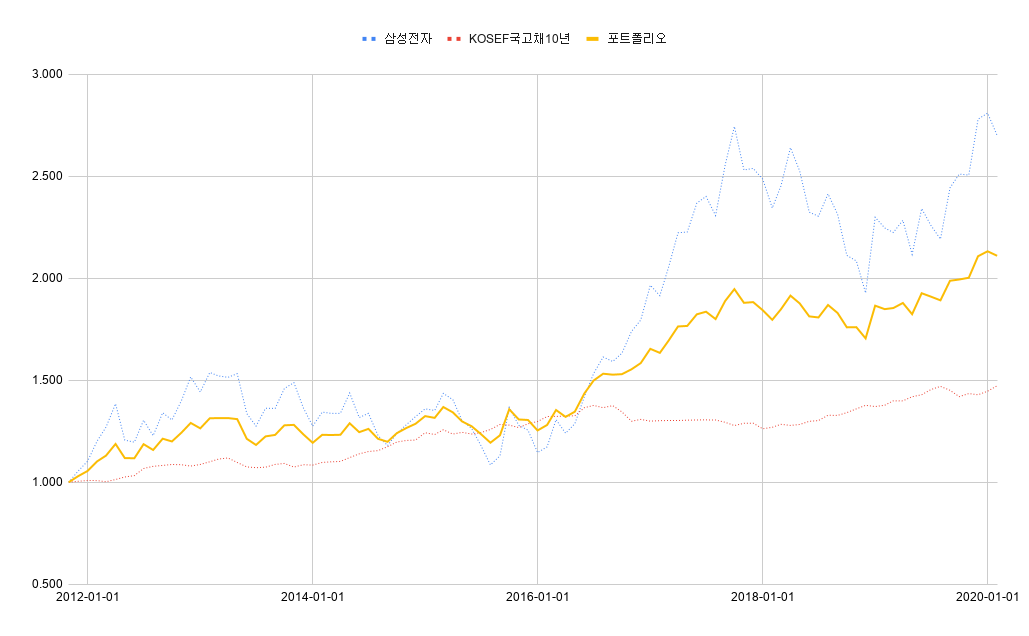Click the 3.000 y-axis gridline label
This screenshot has width=1029, height=636.
(x=47, y=73)
